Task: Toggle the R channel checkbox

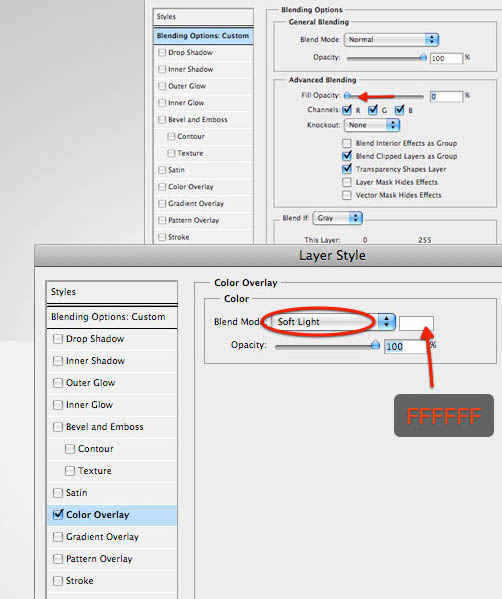Action: pyautogui.click(x=347, y=110)
